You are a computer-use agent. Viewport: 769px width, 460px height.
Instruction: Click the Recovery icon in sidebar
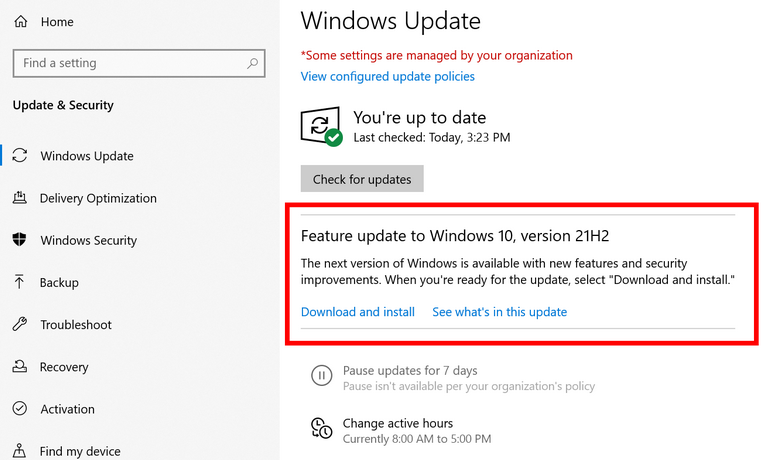click(20, 366)
